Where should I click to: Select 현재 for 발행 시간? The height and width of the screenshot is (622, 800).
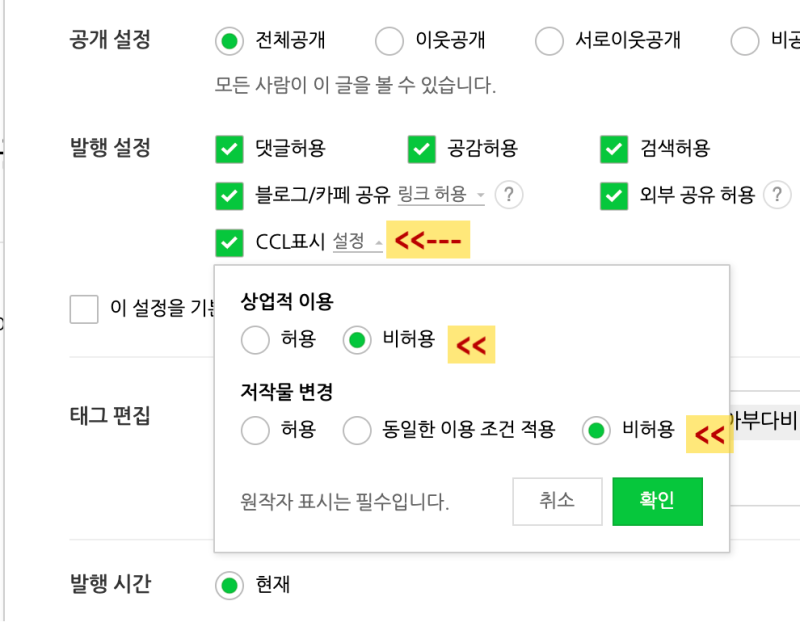[x=230, y=585]
